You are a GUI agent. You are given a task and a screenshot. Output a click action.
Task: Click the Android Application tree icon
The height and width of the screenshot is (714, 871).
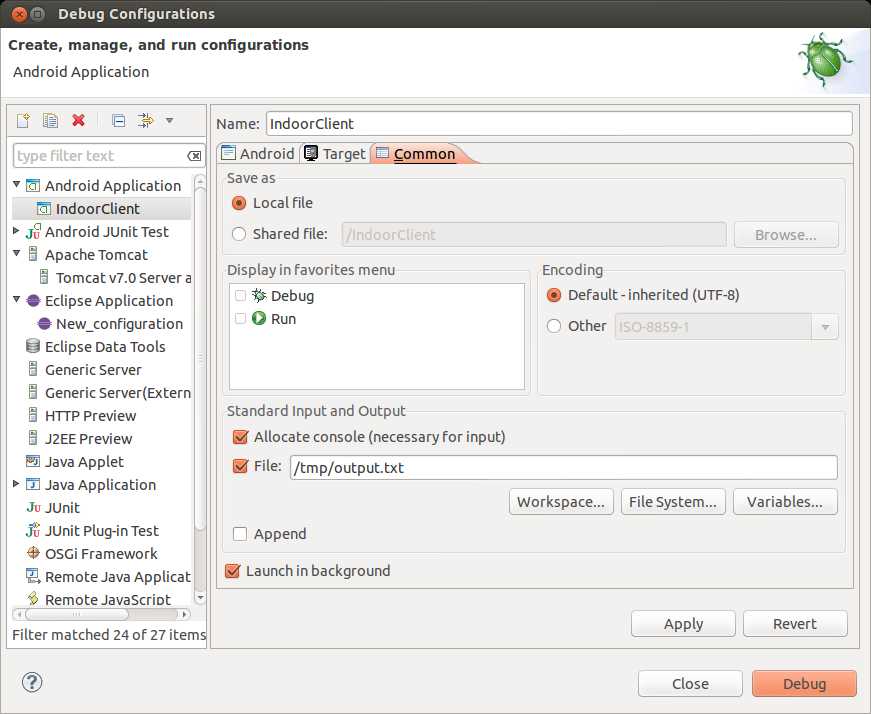pyautogui.click(x=33, y=186)
